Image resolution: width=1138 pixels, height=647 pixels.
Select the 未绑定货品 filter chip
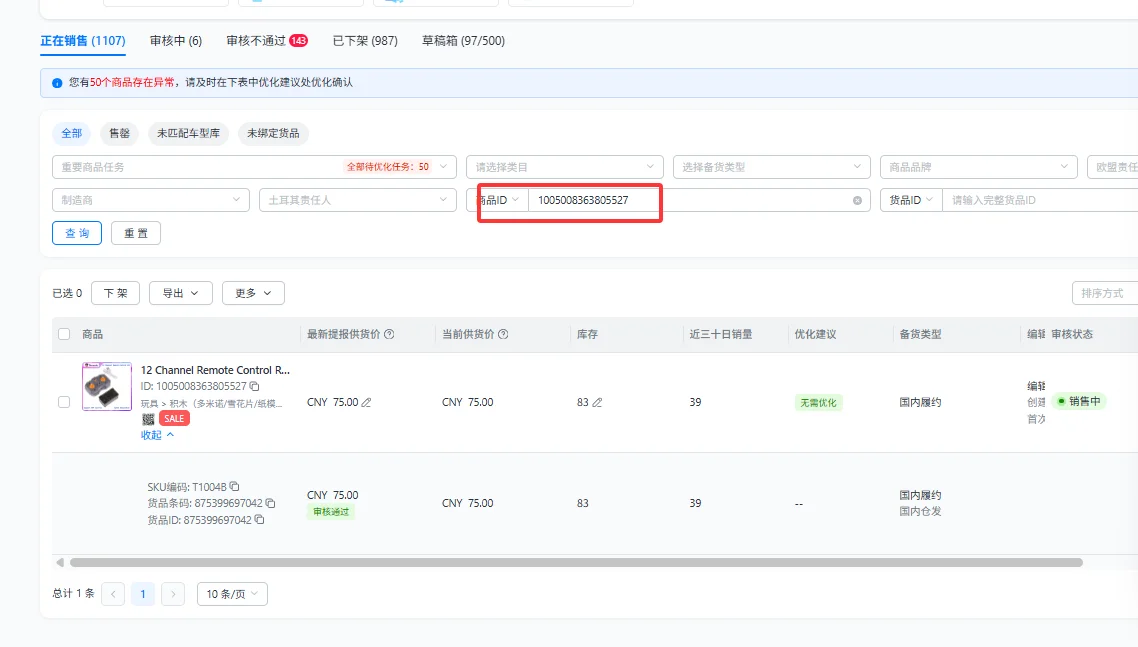273,133
